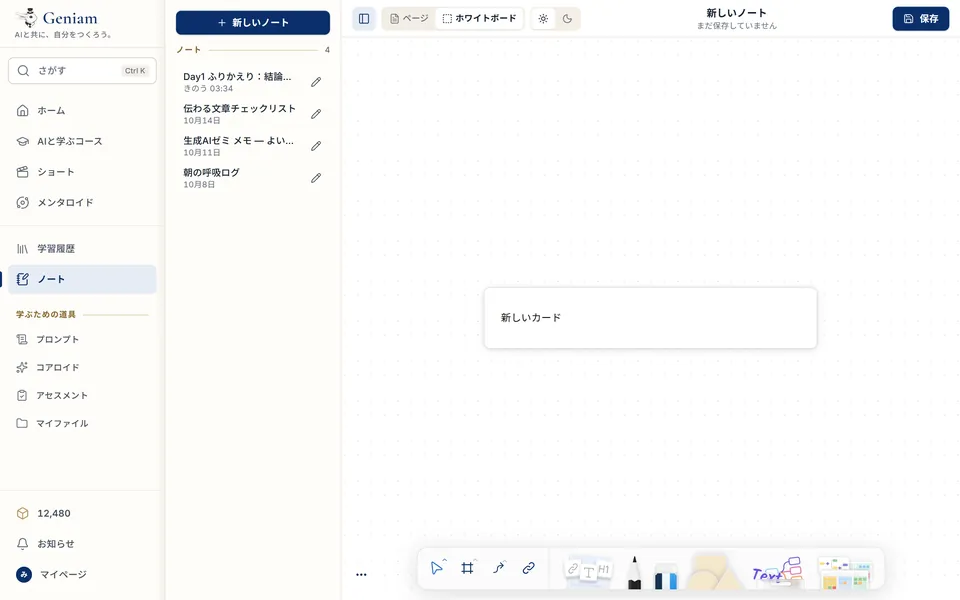Open the 伝わる文章チェックリスト note

click(x=239, y=114)
